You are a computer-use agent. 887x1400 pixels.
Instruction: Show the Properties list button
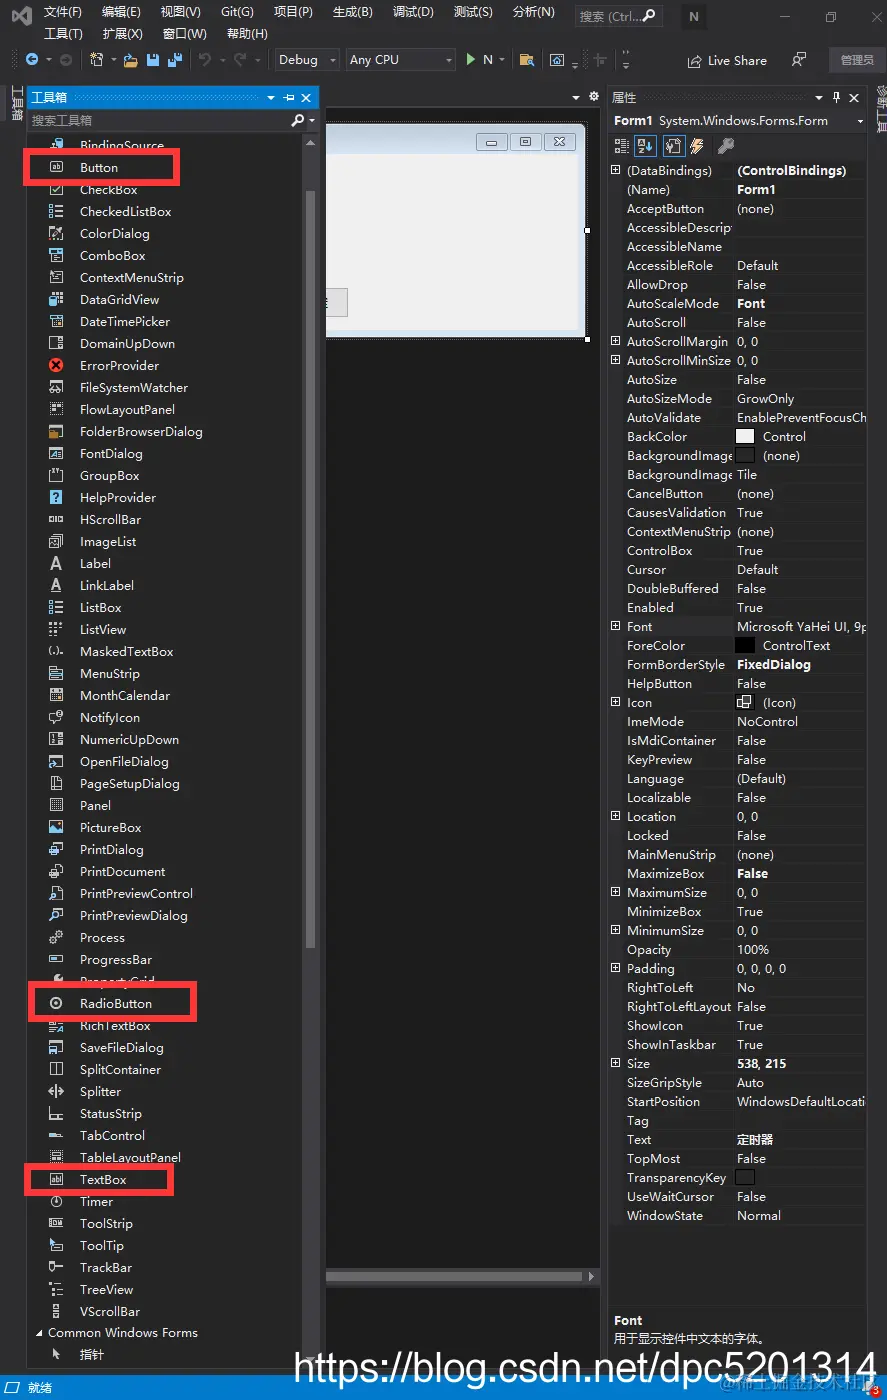[674, 146]
